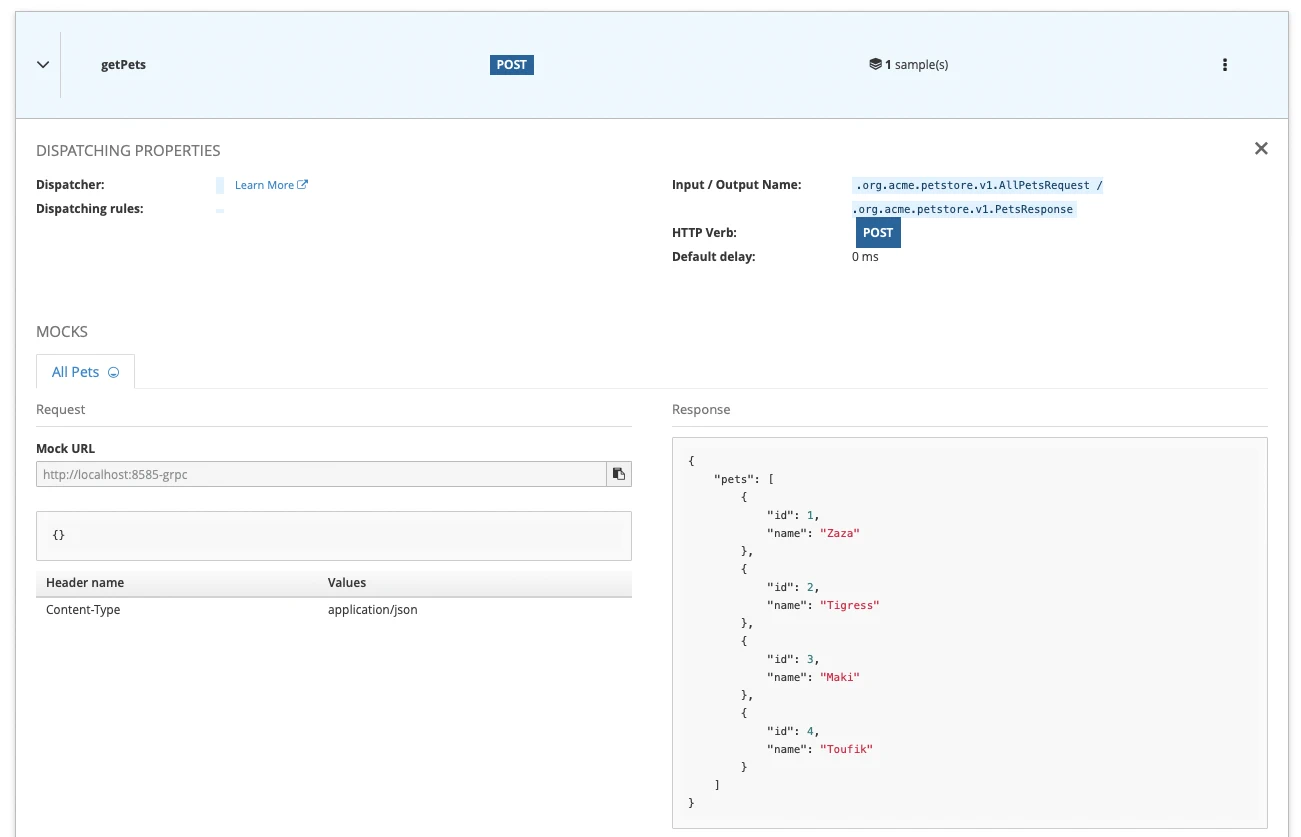1301x837 pixels.
Task: Click the "Toufik" name in response JSON
Action: 846,749
